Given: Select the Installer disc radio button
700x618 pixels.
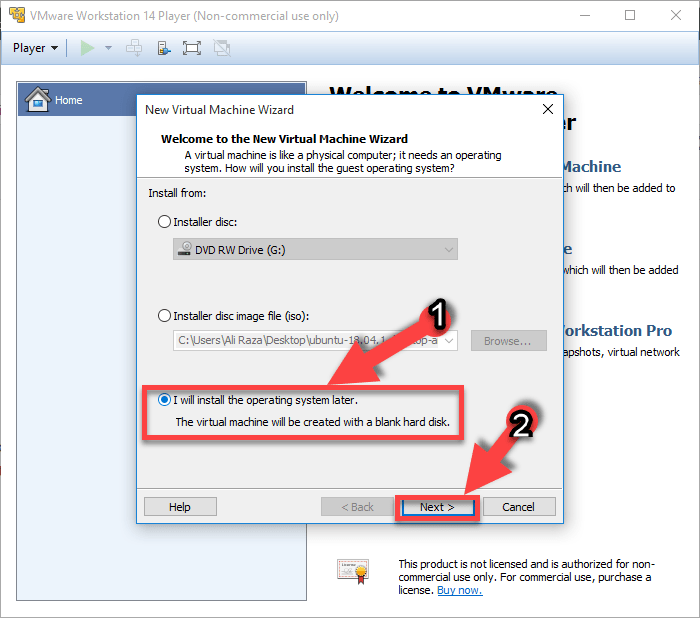Looking at the screenshot, I should pyautogui.click(x=165, y=222).
